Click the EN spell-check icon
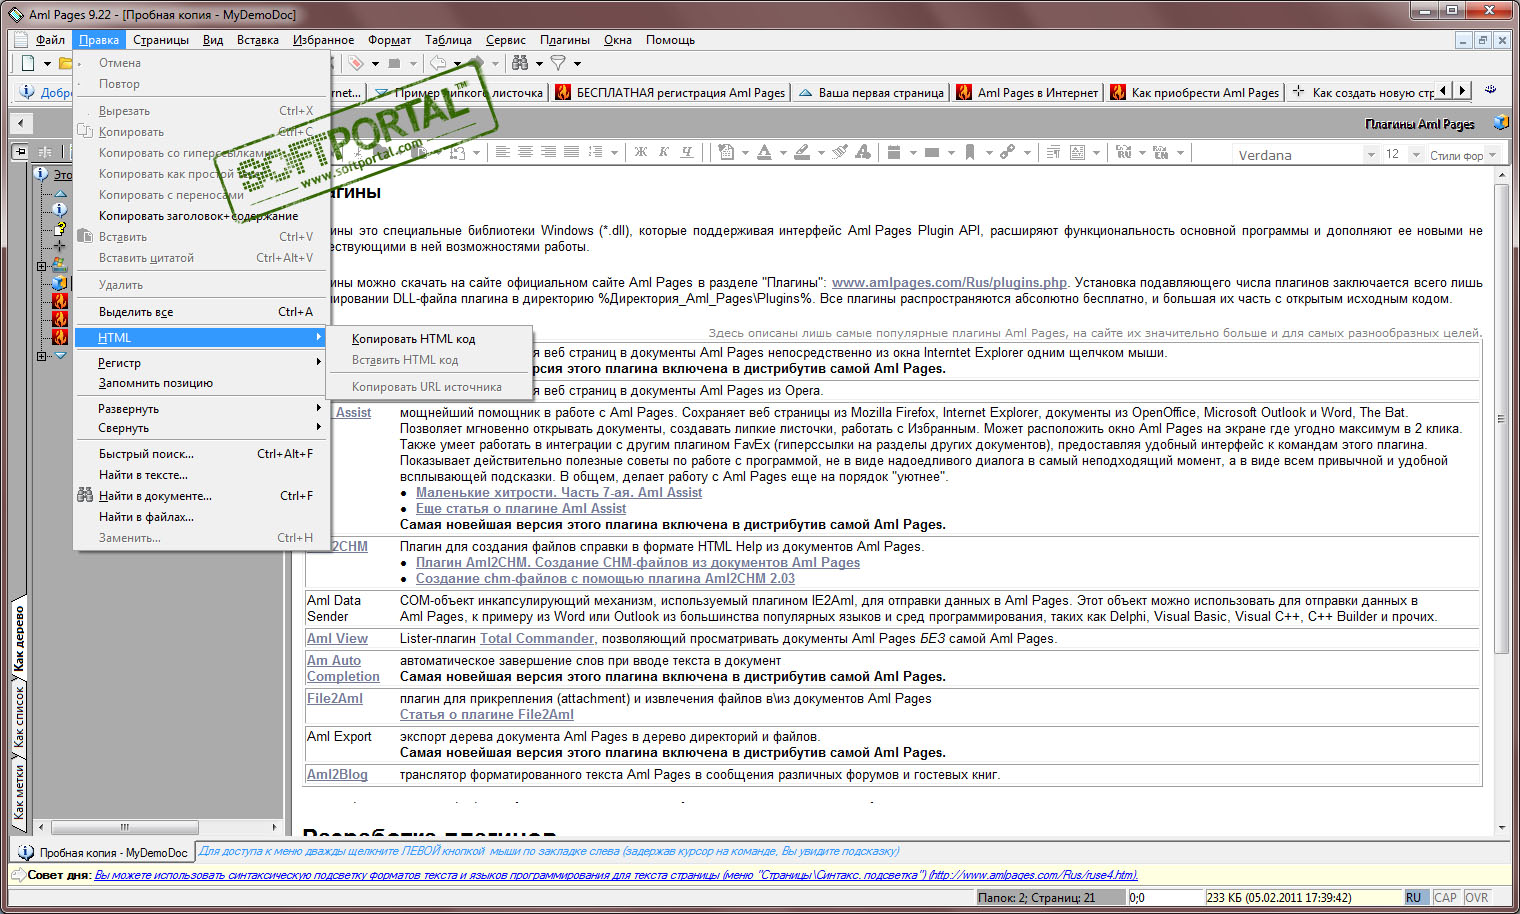1520x914 pixels. (x=1161, y=152)
